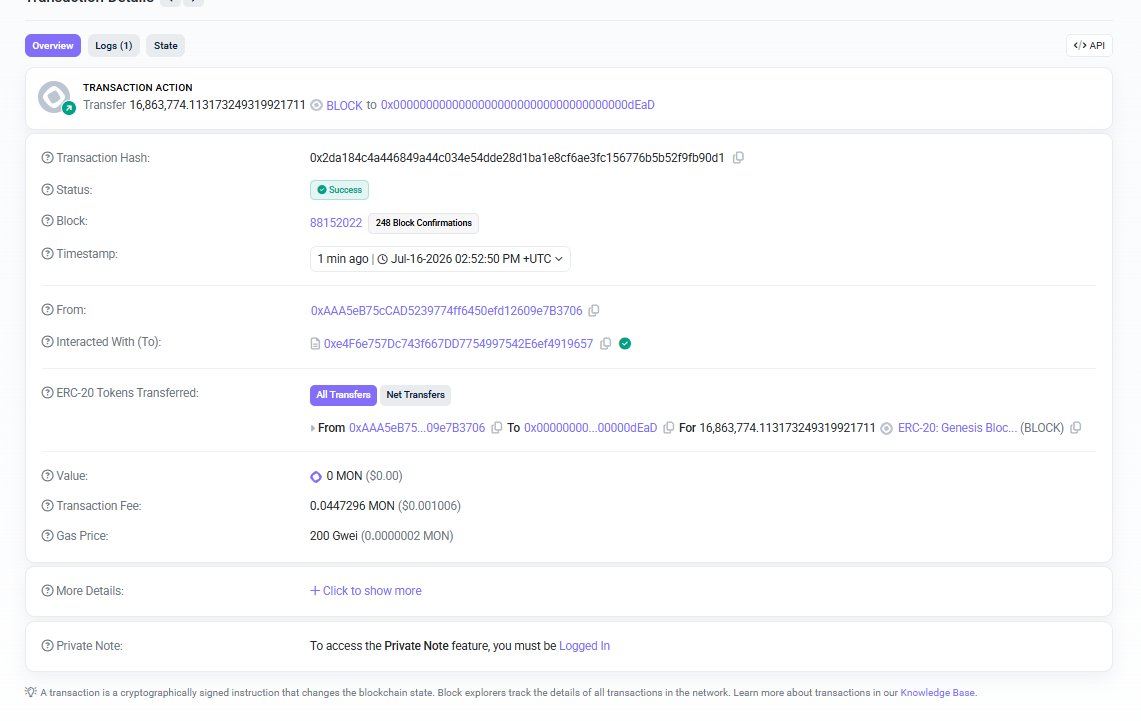Click From help icon
1141x721 pixels.
(47, 310)
